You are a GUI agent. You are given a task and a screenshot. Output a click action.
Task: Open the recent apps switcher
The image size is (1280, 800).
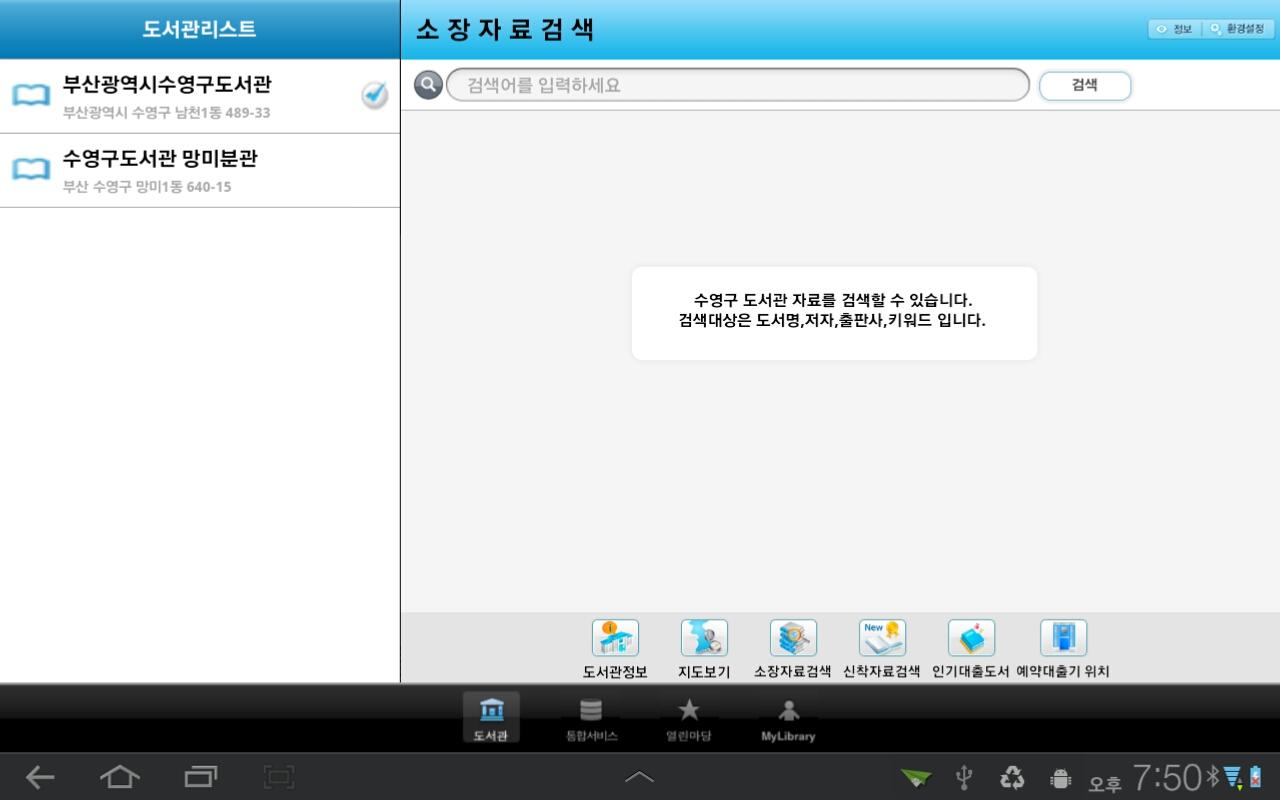pyautogui.click(x=201, y=777)
